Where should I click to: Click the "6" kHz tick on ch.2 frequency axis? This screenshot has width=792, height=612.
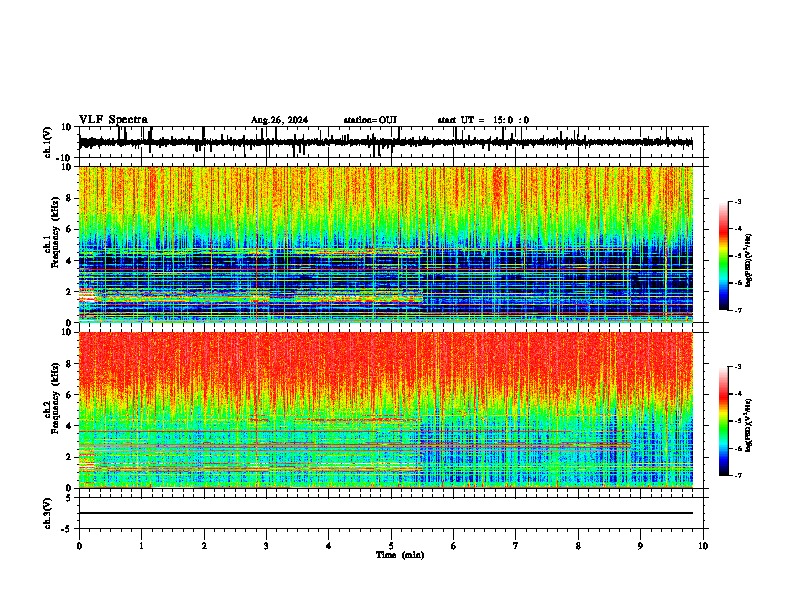click(69, 395)
